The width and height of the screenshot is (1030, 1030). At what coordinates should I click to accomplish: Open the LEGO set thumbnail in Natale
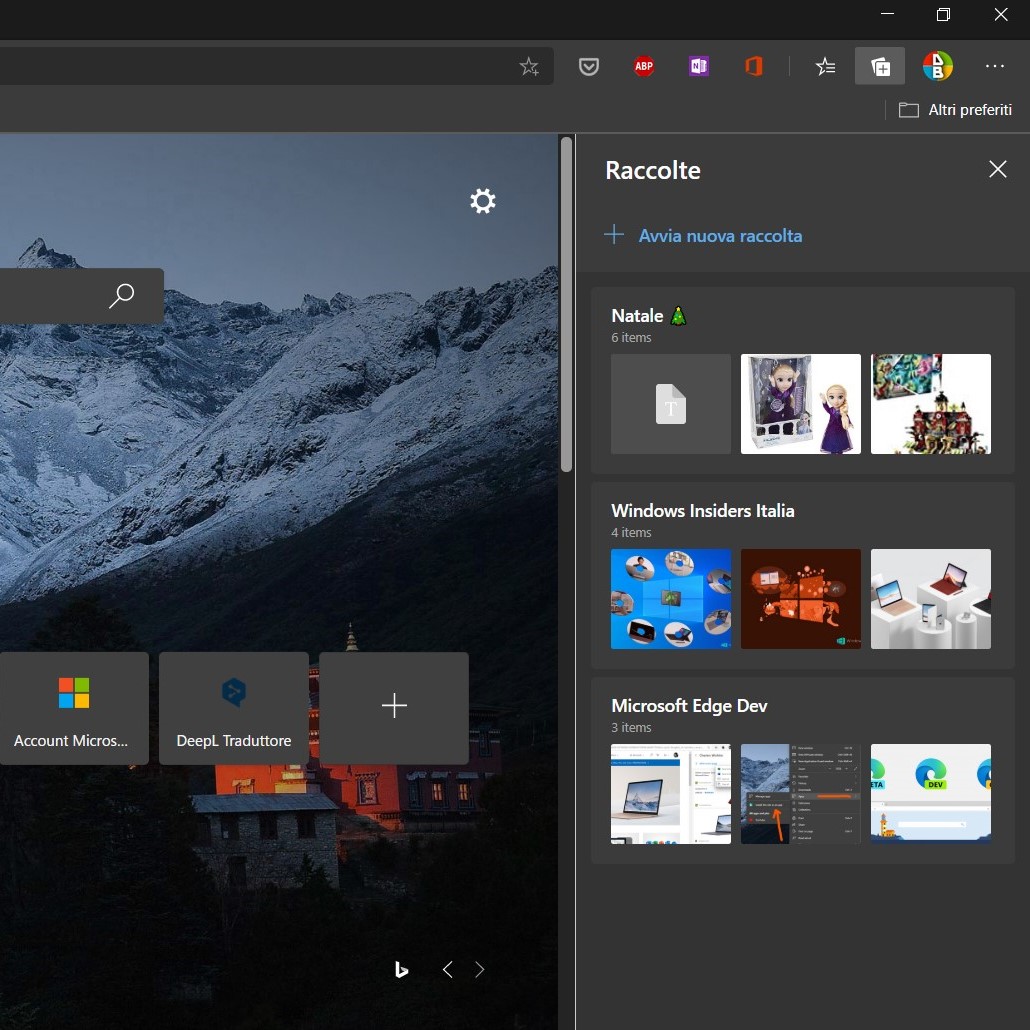[931, 404]
